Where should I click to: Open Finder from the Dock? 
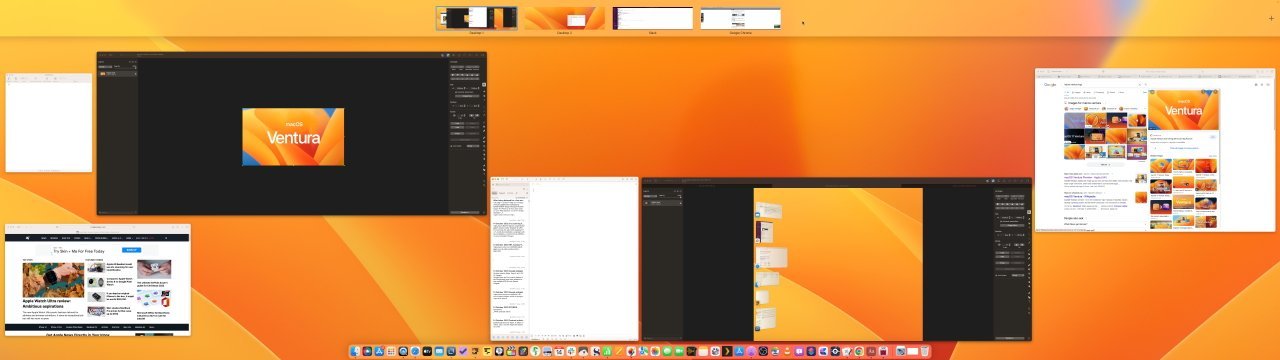(355, 351)
